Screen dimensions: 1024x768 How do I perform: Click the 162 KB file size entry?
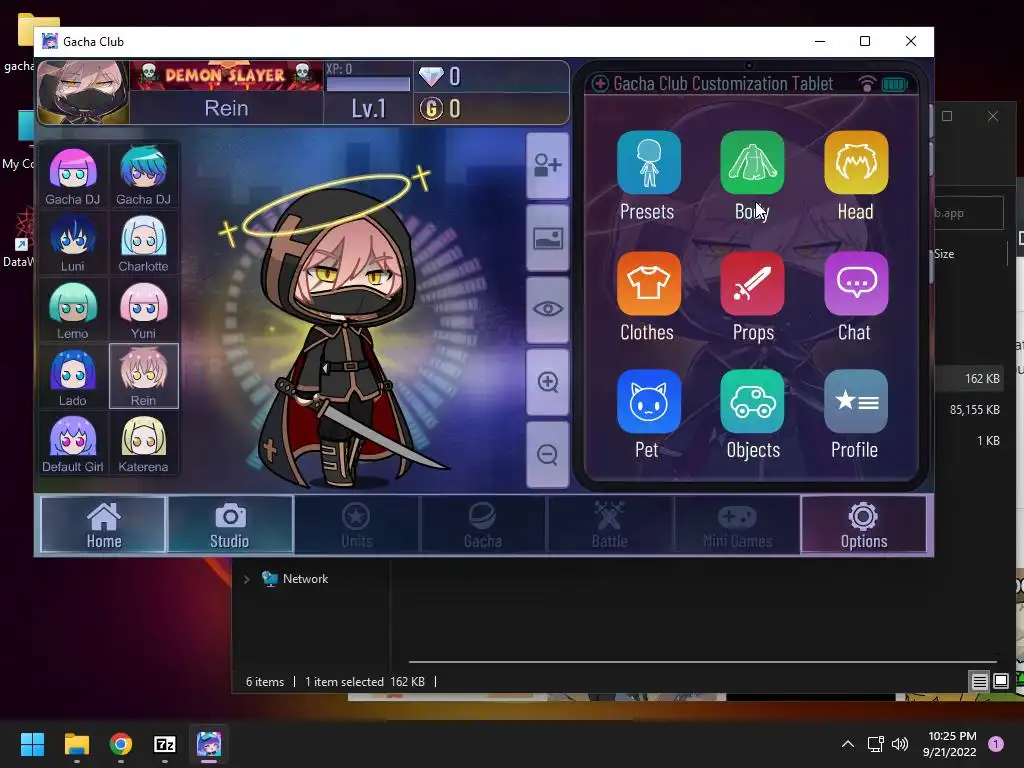pyautogui.click(x=982, y=378)
